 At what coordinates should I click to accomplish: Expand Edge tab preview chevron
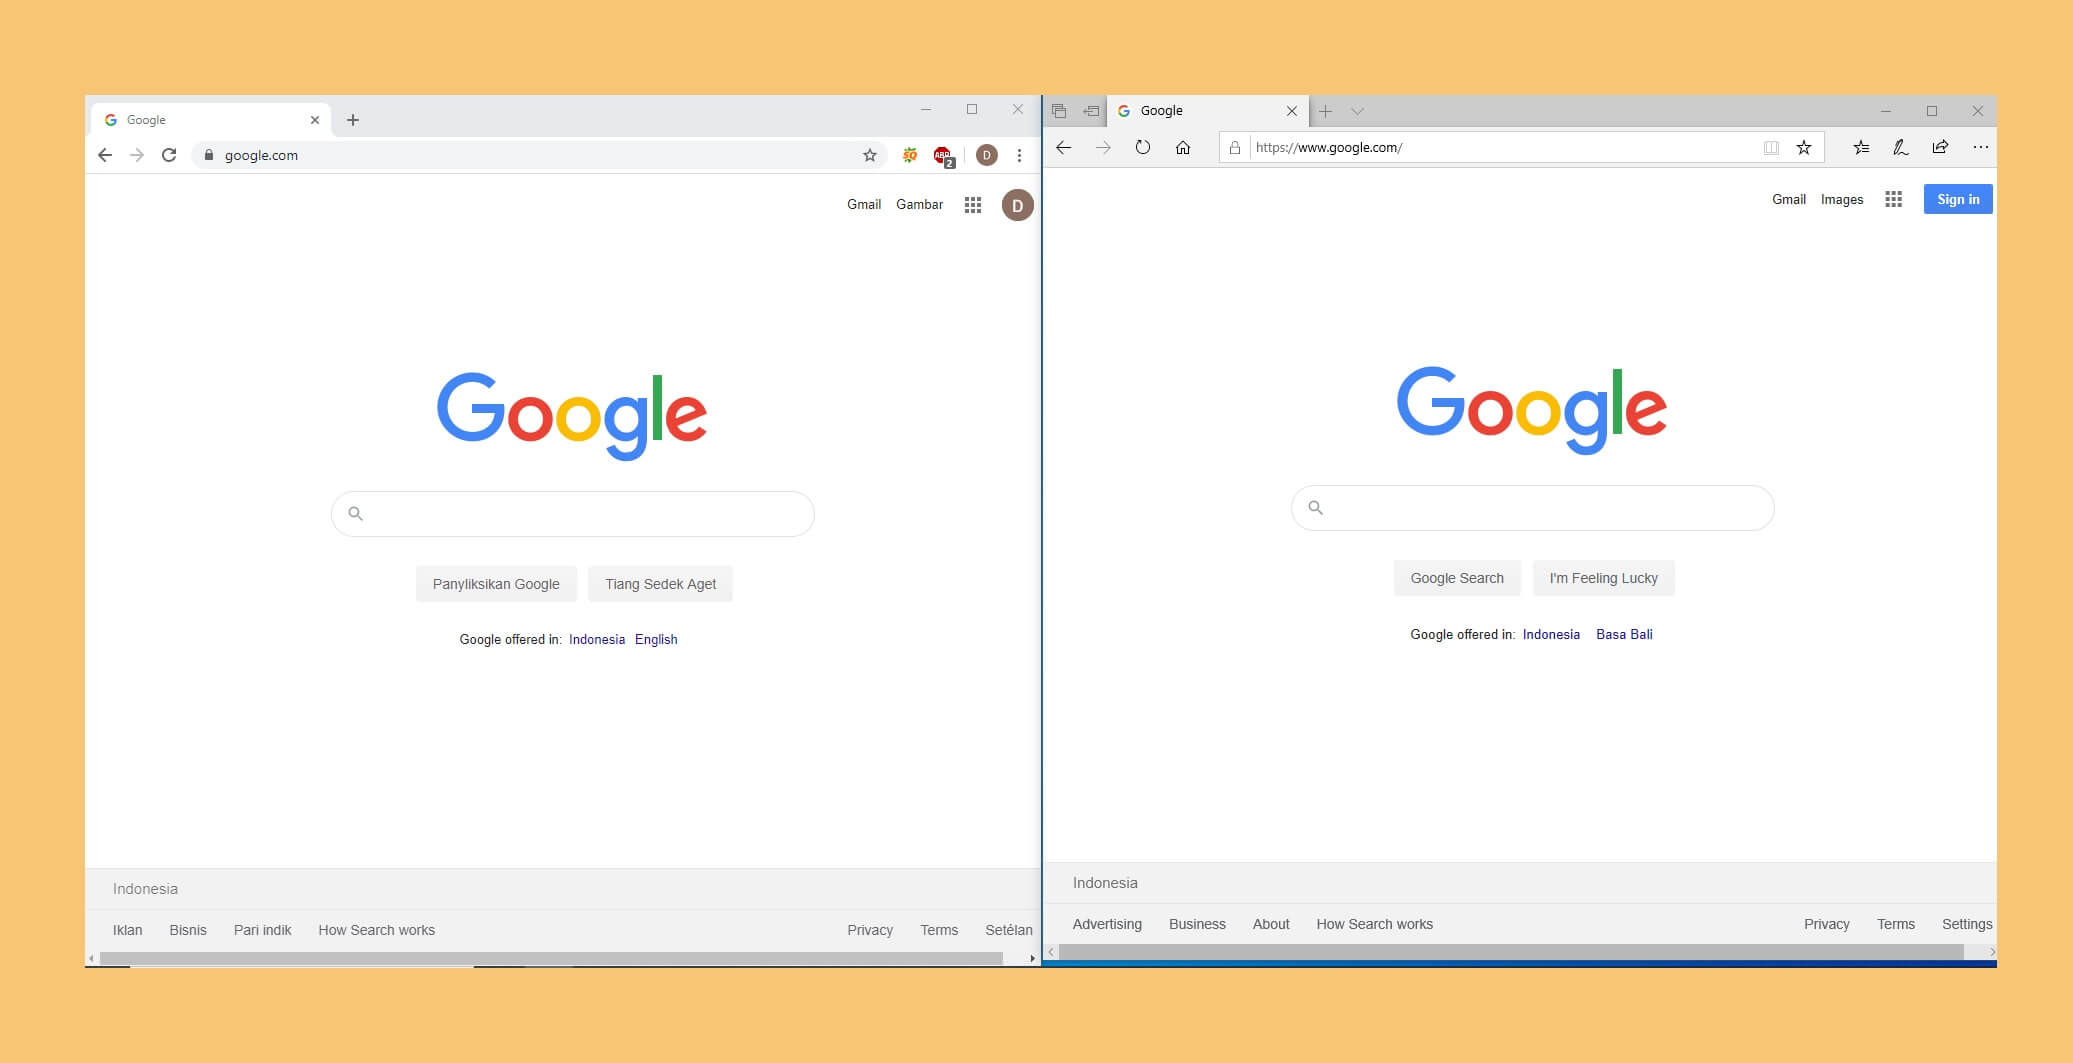pyautogui.click(x=1357, y=111)
